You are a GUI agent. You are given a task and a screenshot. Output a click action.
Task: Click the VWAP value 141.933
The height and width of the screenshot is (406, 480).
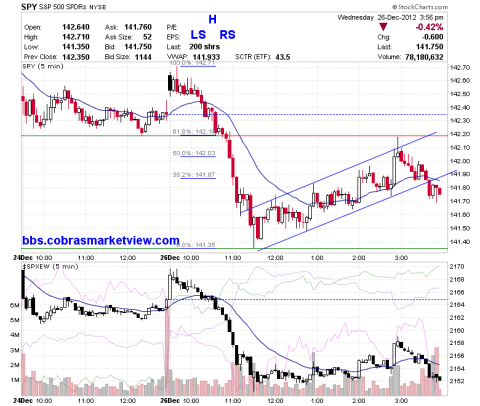[206, 57]
